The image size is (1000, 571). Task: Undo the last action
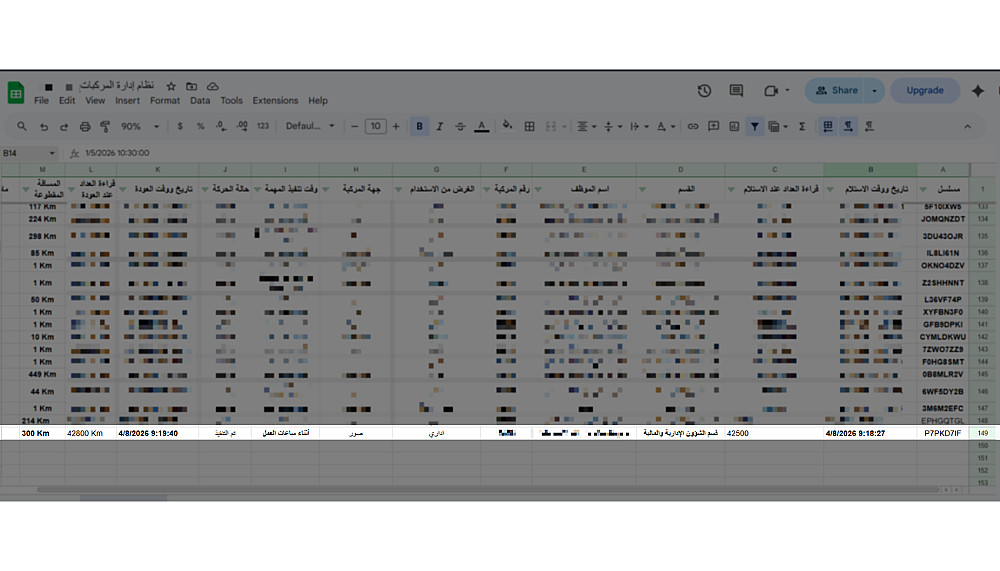point(44,126)
